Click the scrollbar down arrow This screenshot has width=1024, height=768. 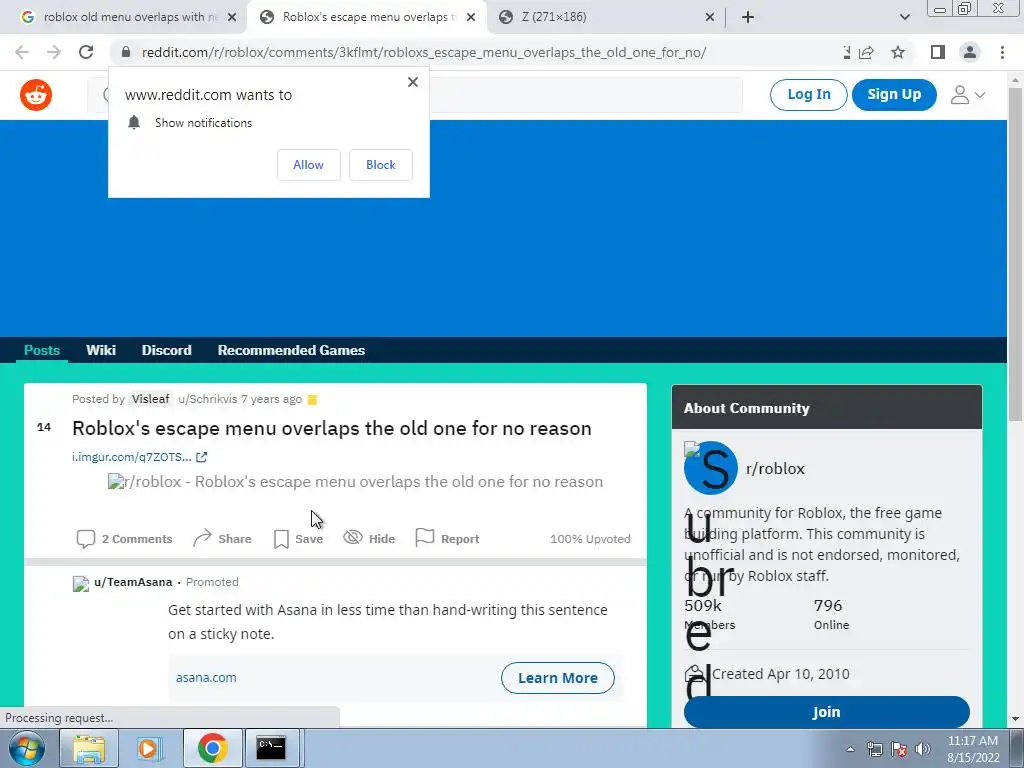[1015, 719]
